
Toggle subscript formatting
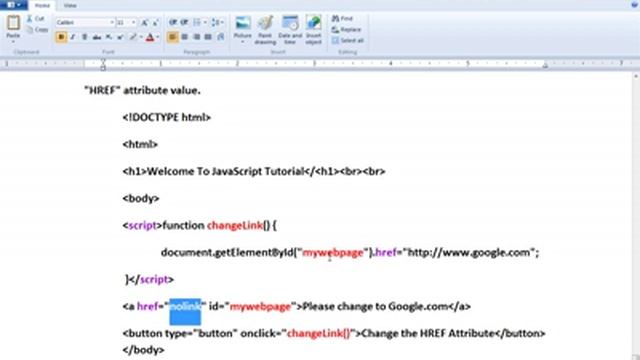(109, 37)
